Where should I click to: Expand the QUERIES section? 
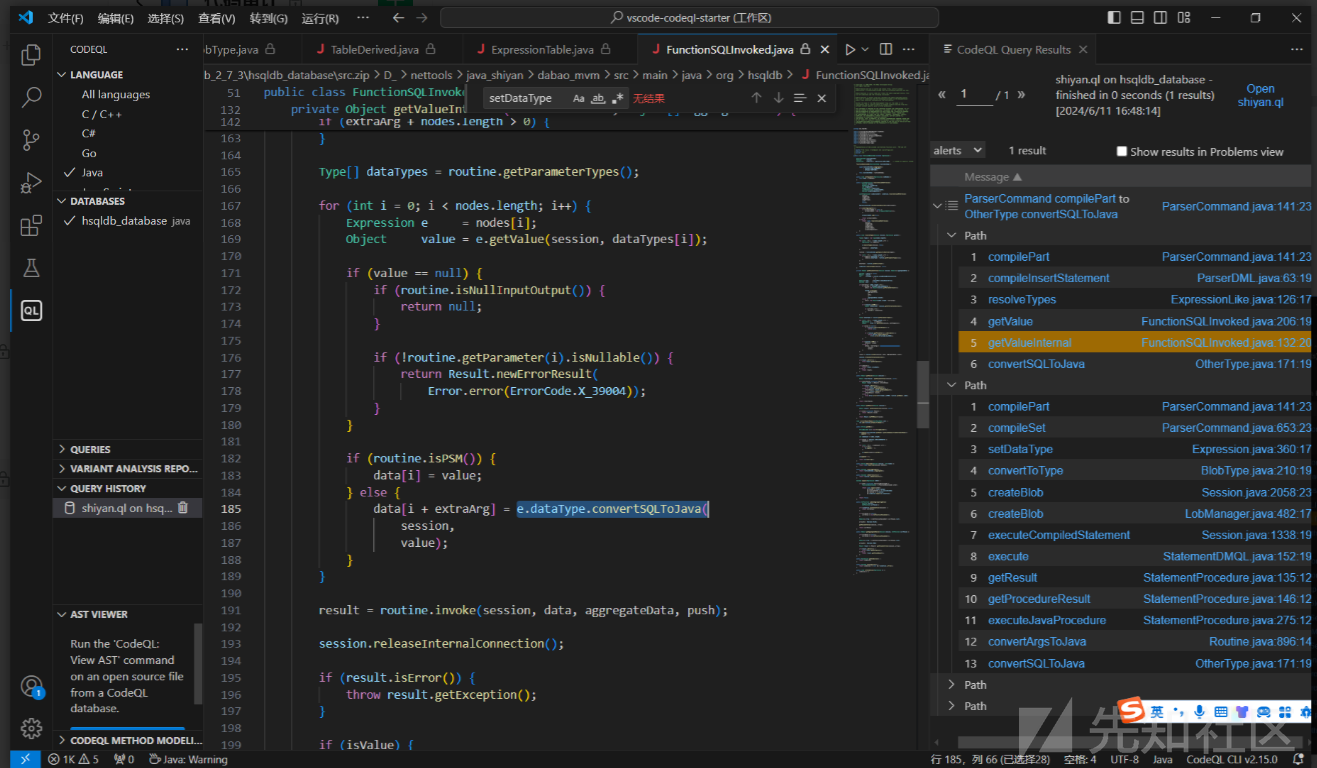coord(90,449)
